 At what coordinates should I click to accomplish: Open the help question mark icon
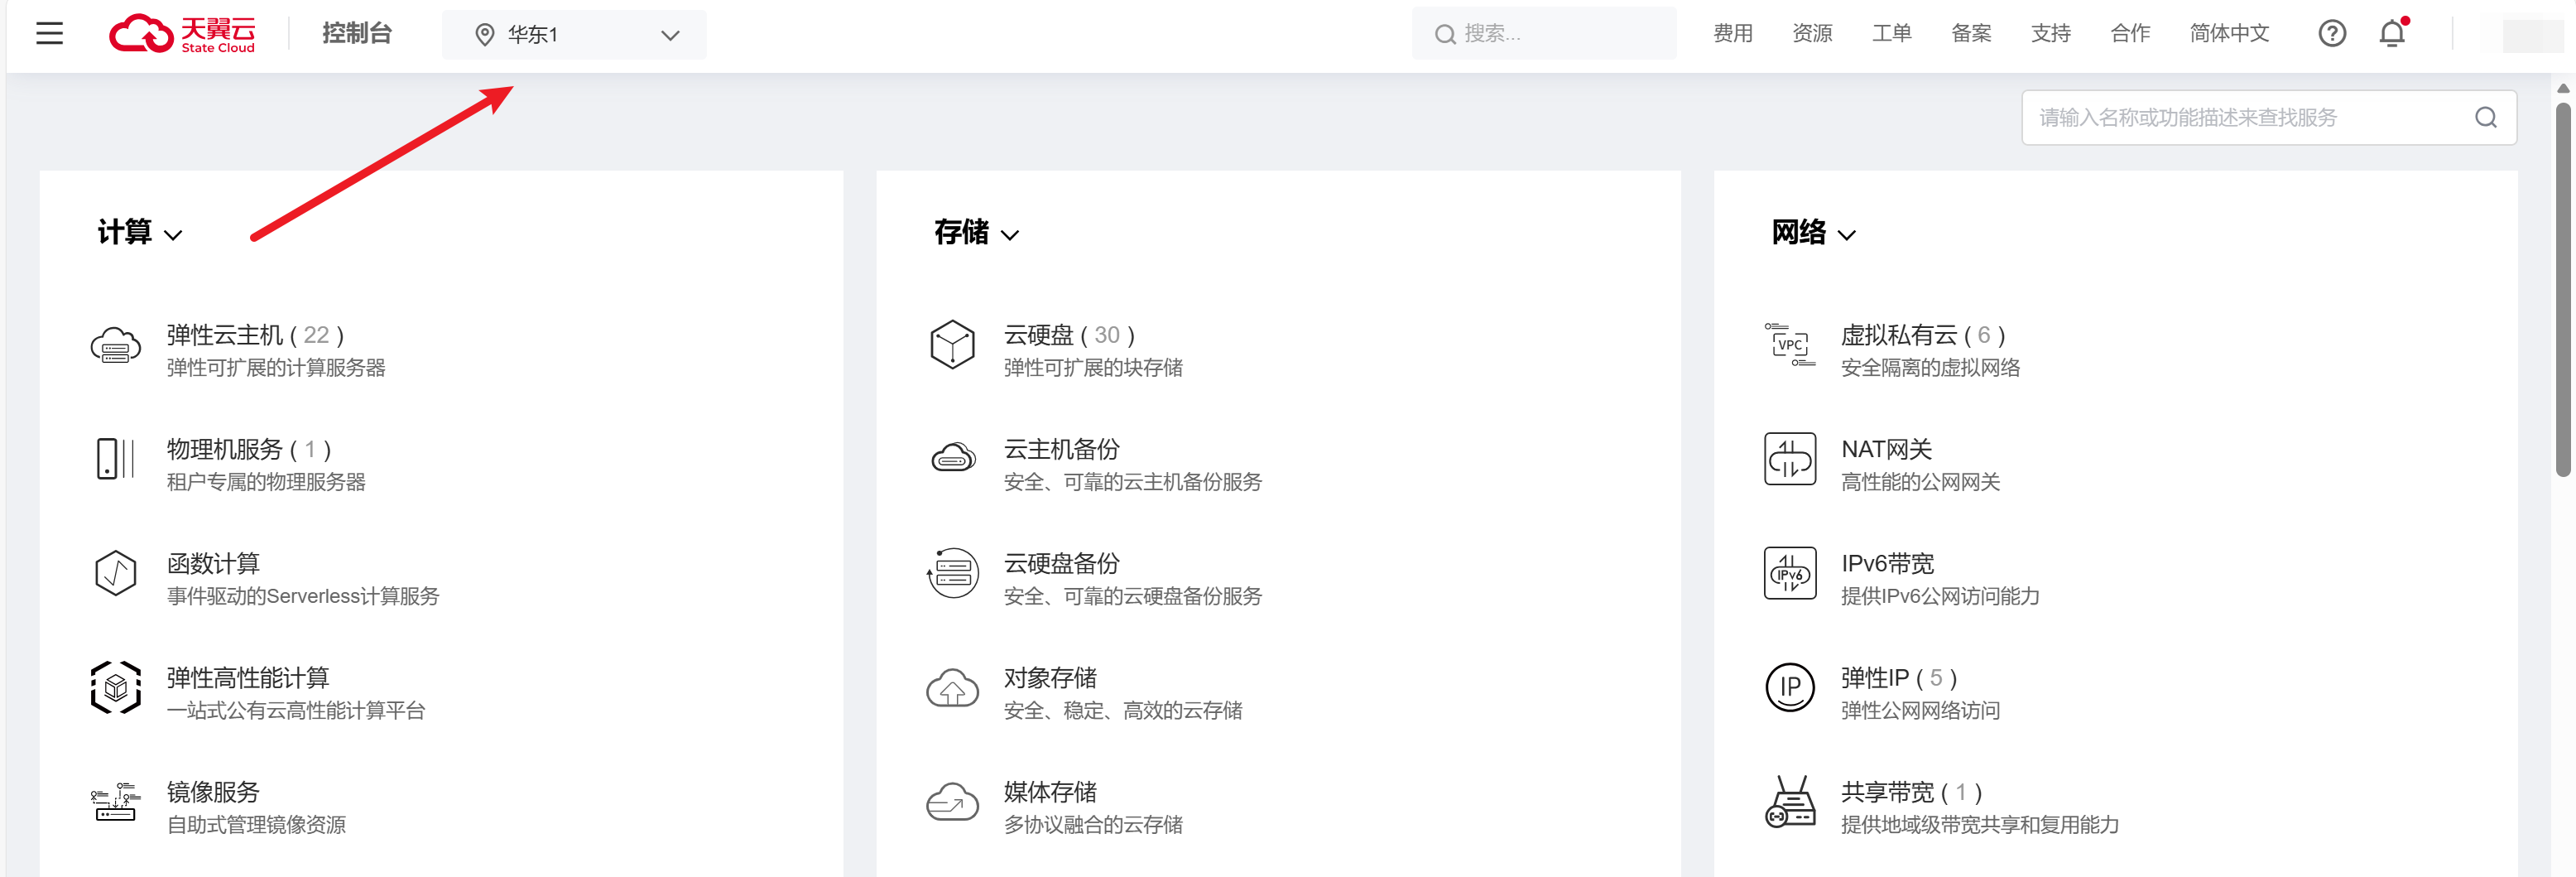tap(2331, 34)
